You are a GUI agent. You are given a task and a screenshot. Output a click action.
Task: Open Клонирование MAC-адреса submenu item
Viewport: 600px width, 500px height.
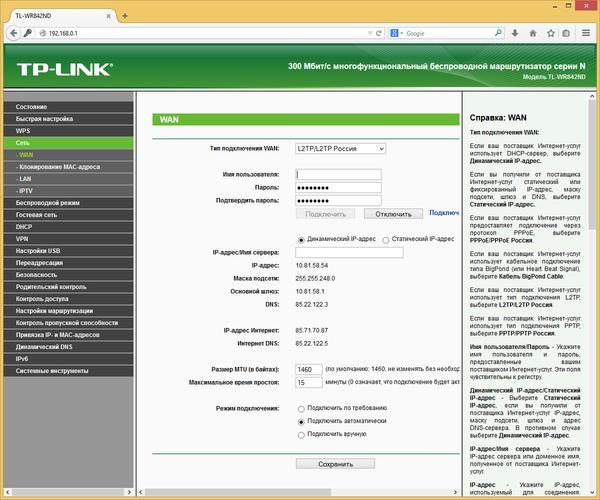click(69, 167)
